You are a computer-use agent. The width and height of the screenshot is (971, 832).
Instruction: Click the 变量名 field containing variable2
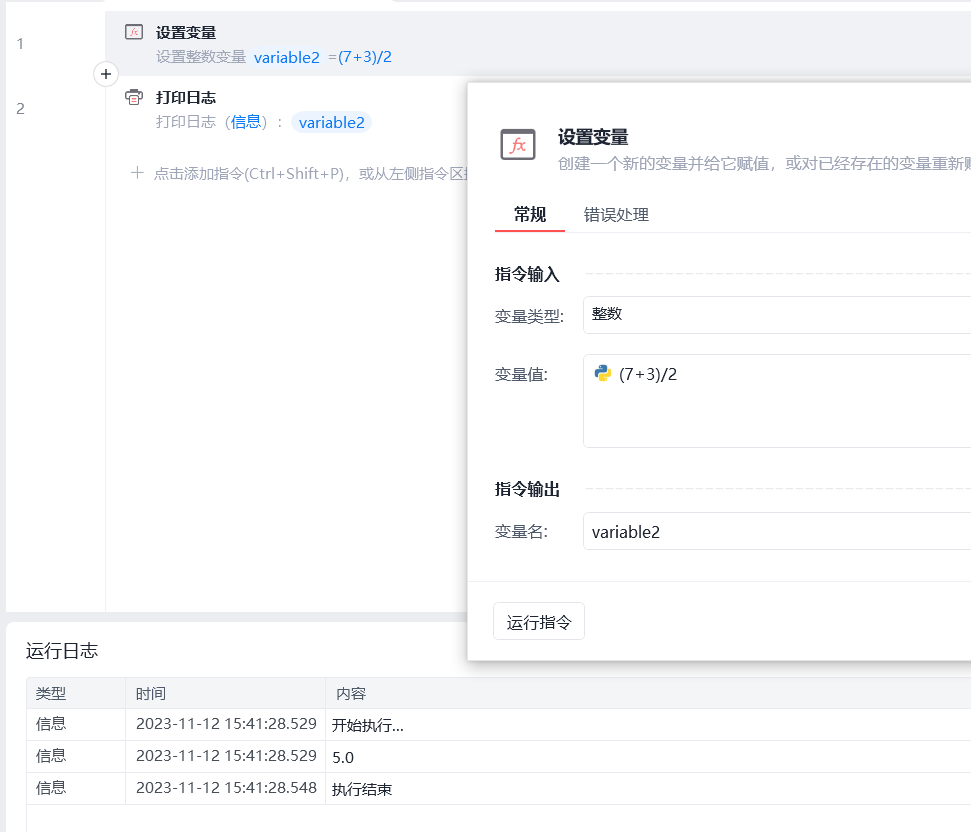pos(776,532)
